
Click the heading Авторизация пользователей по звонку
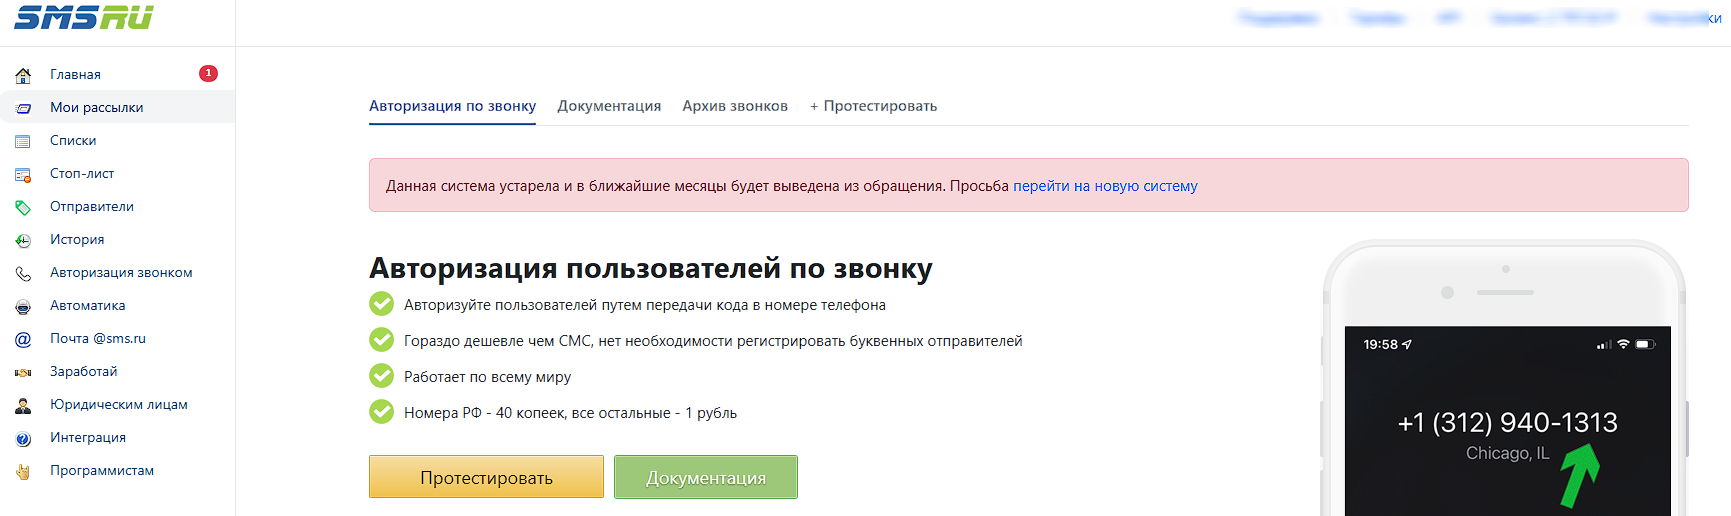click(650, 268)
